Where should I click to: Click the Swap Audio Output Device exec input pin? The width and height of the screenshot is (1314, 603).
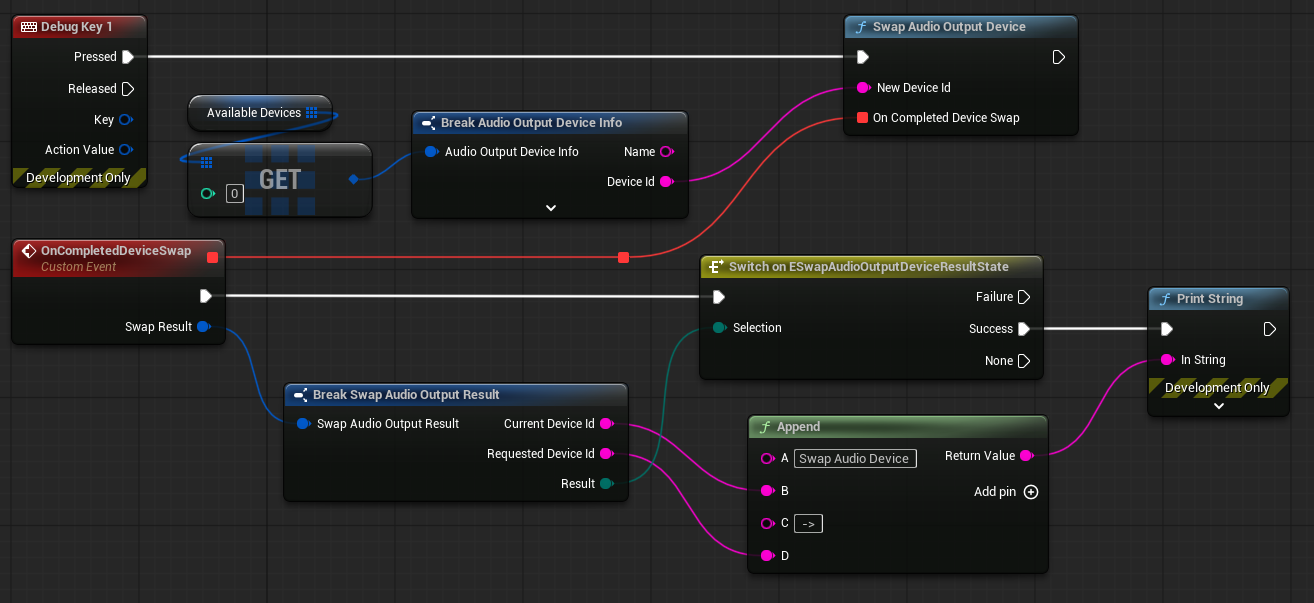[x=863, y=57]
